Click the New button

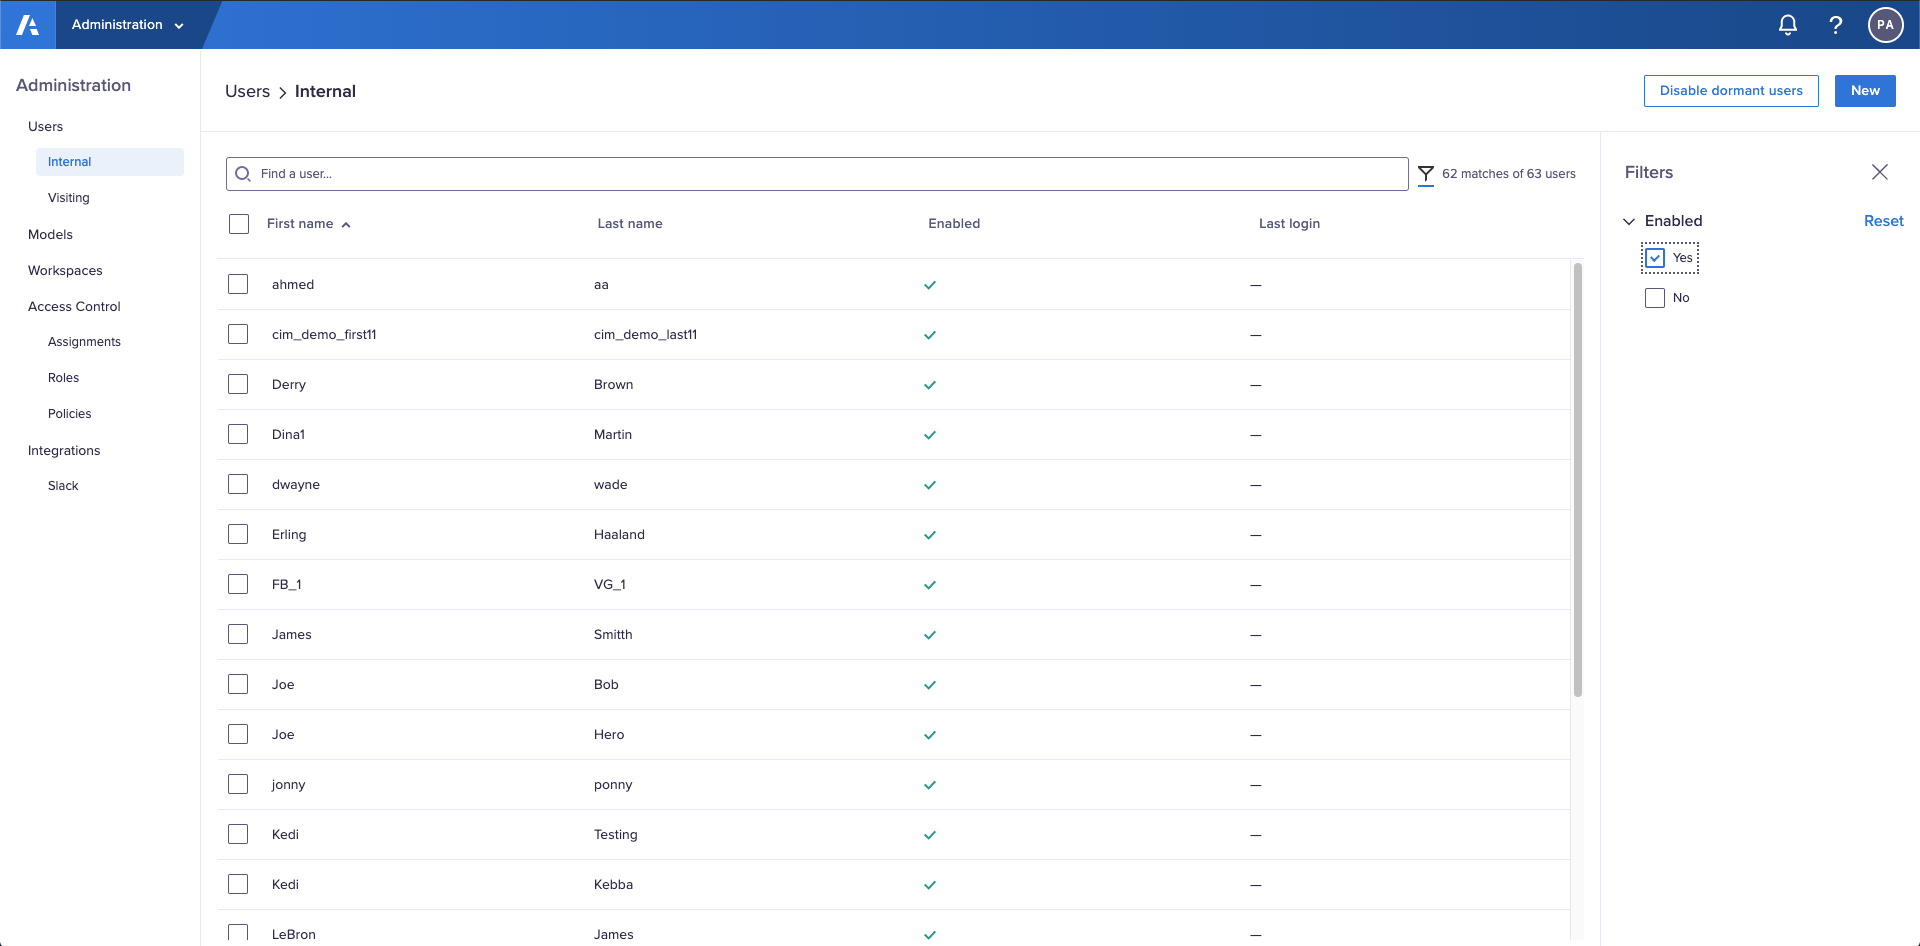[1864, 90]
